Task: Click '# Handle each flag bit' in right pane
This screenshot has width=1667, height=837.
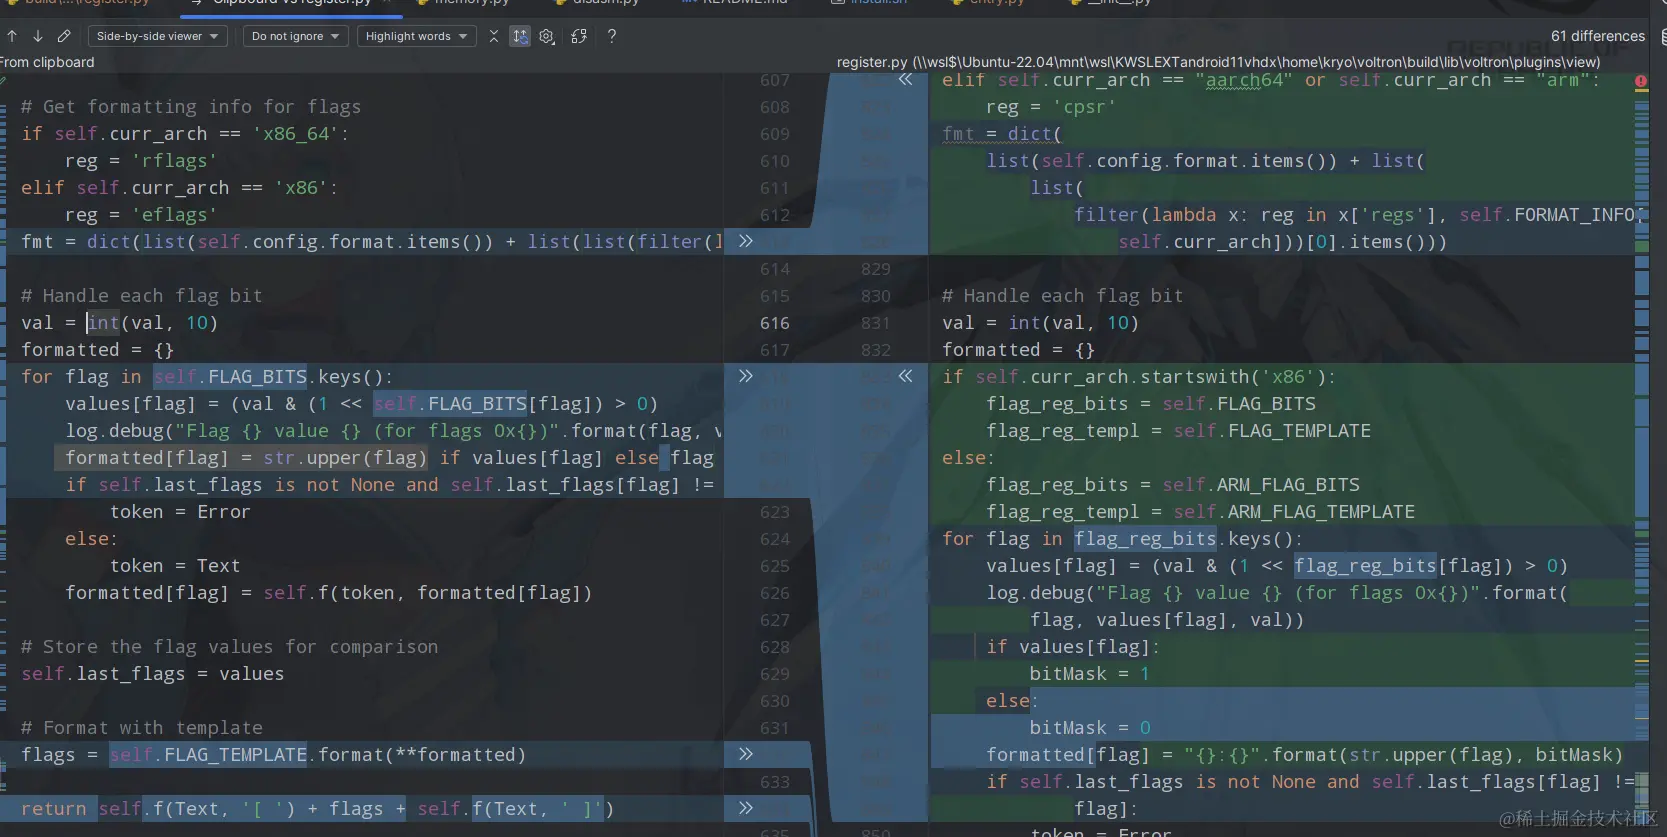Action: 1063,296
